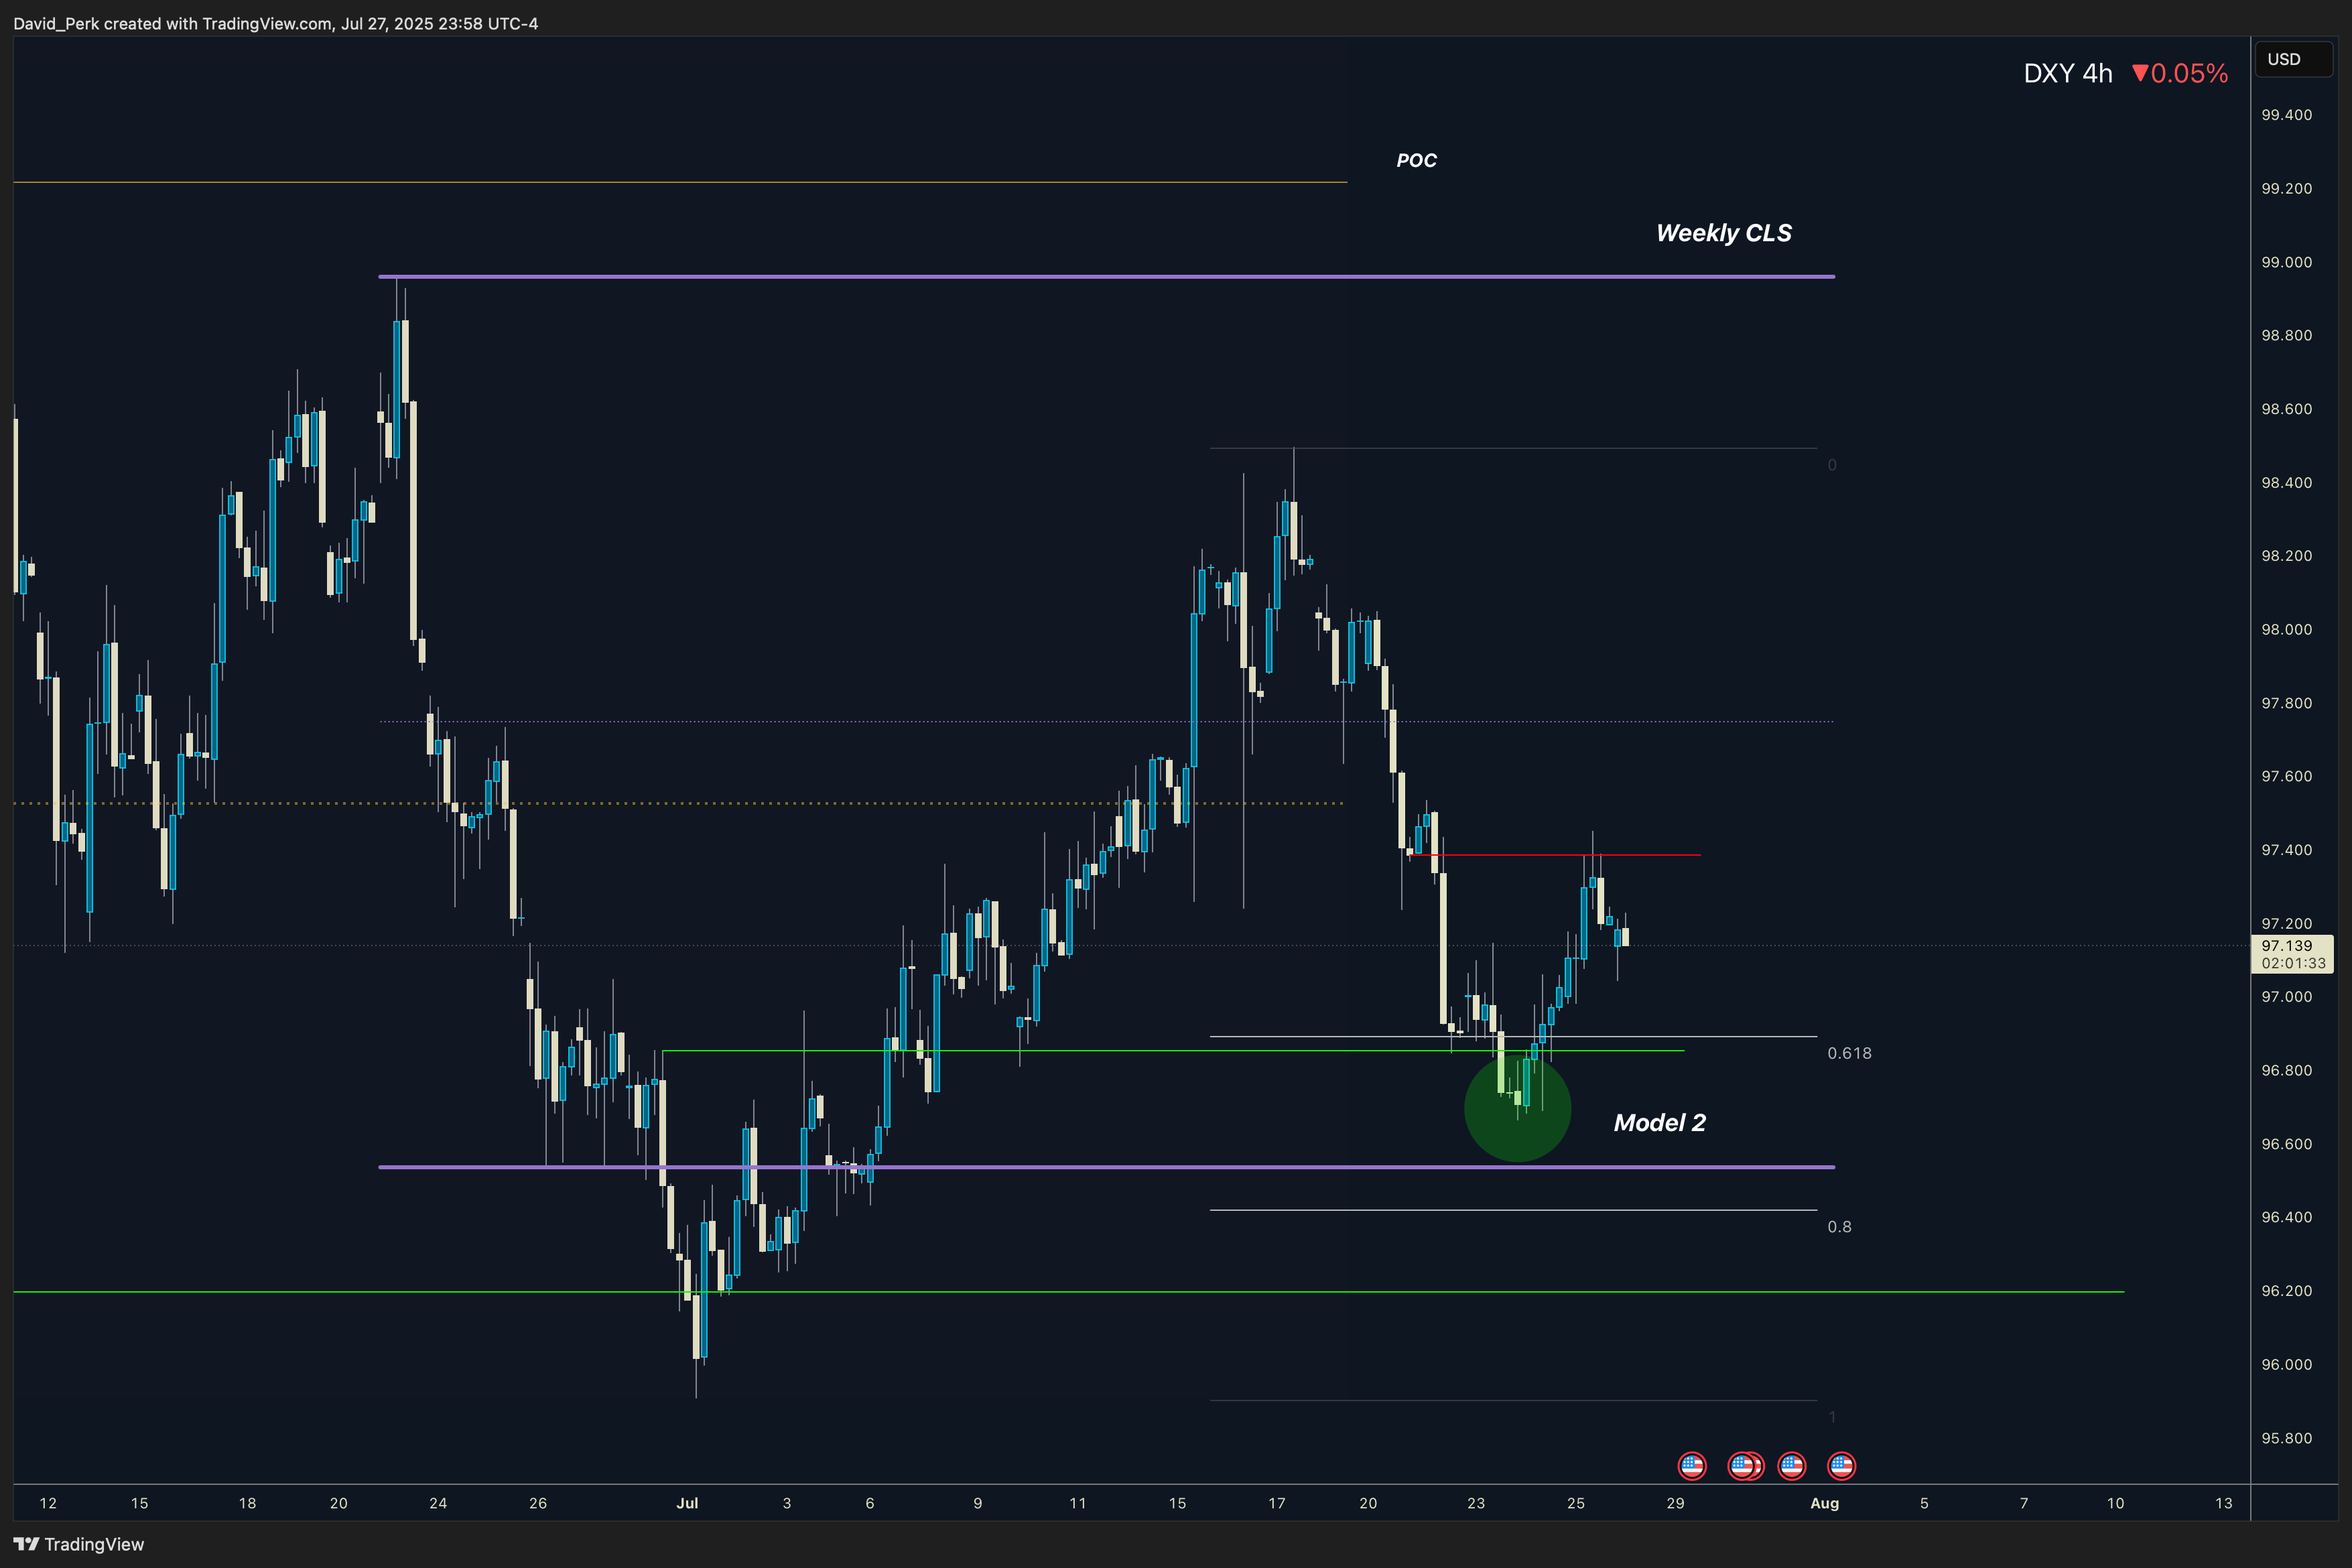Click the green circle highlight near Model 2

point(1517,1108)
